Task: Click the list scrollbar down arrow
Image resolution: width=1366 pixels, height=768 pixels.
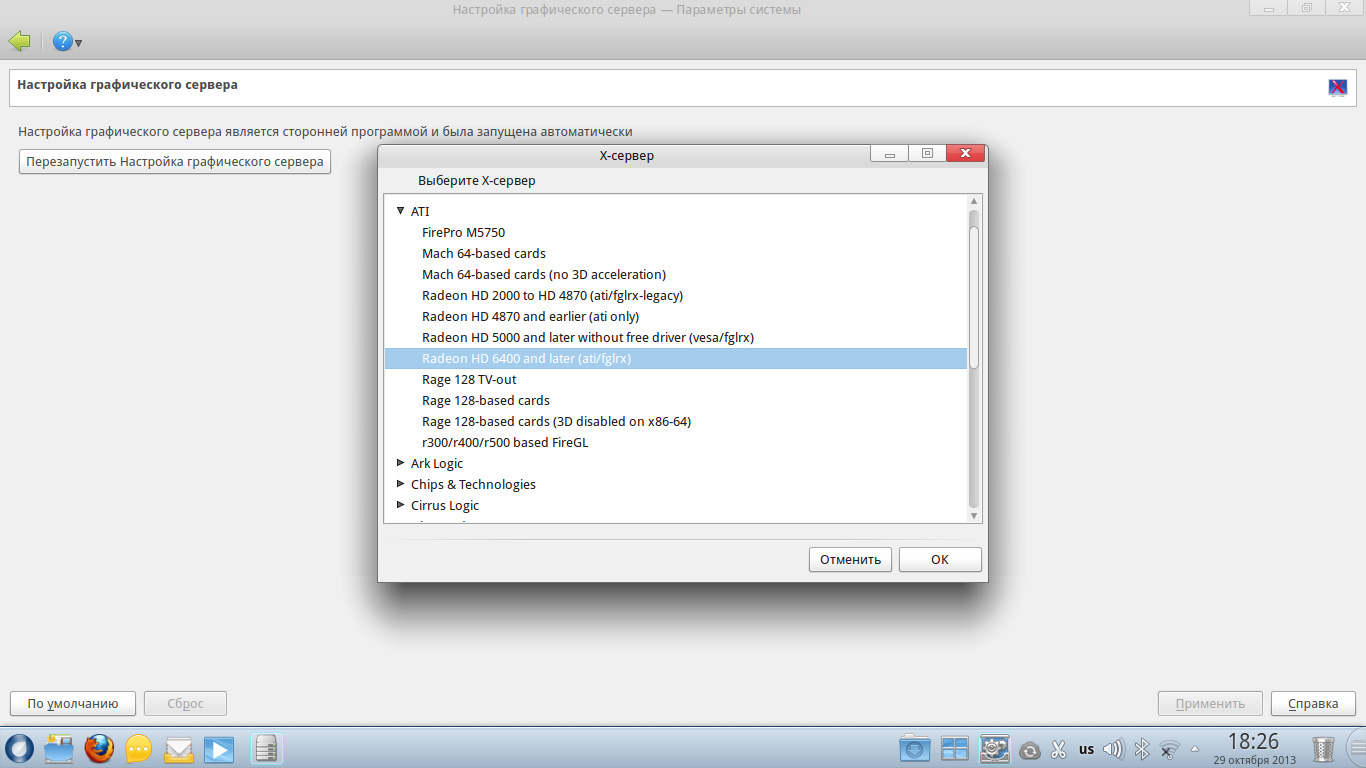Action: (x=974, y=514)
